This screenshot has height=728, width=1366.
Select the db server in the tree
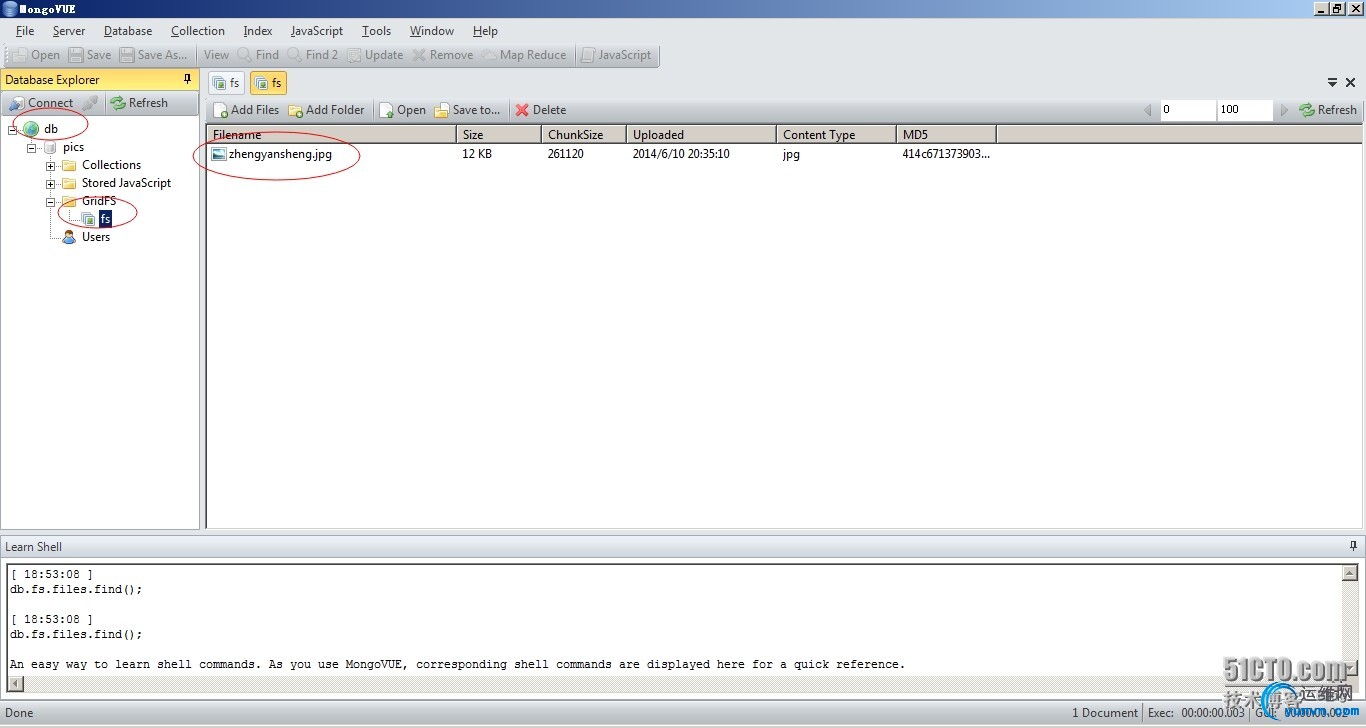pyautogui.click(x=50, y=129)
